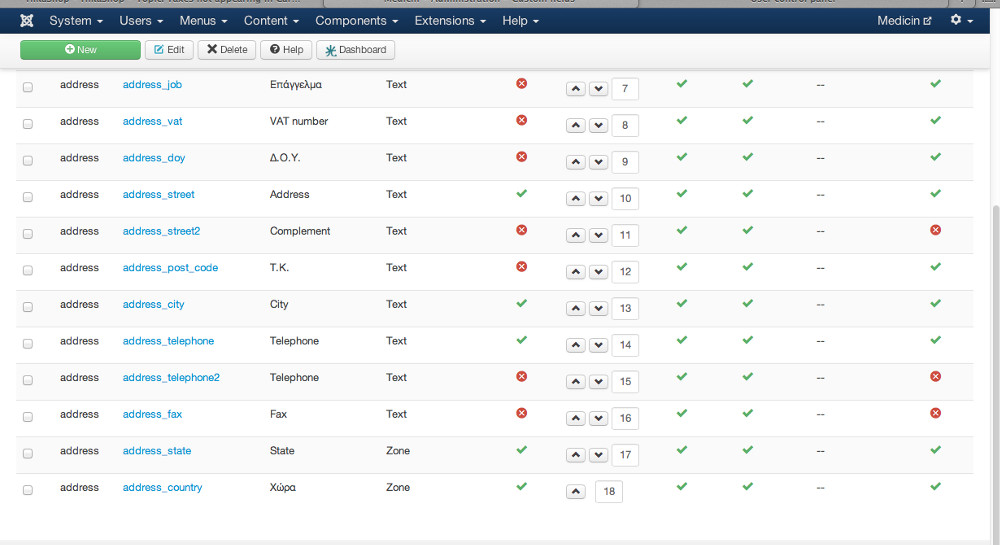Edit the ordering number for address_doy

coord(625,162)
